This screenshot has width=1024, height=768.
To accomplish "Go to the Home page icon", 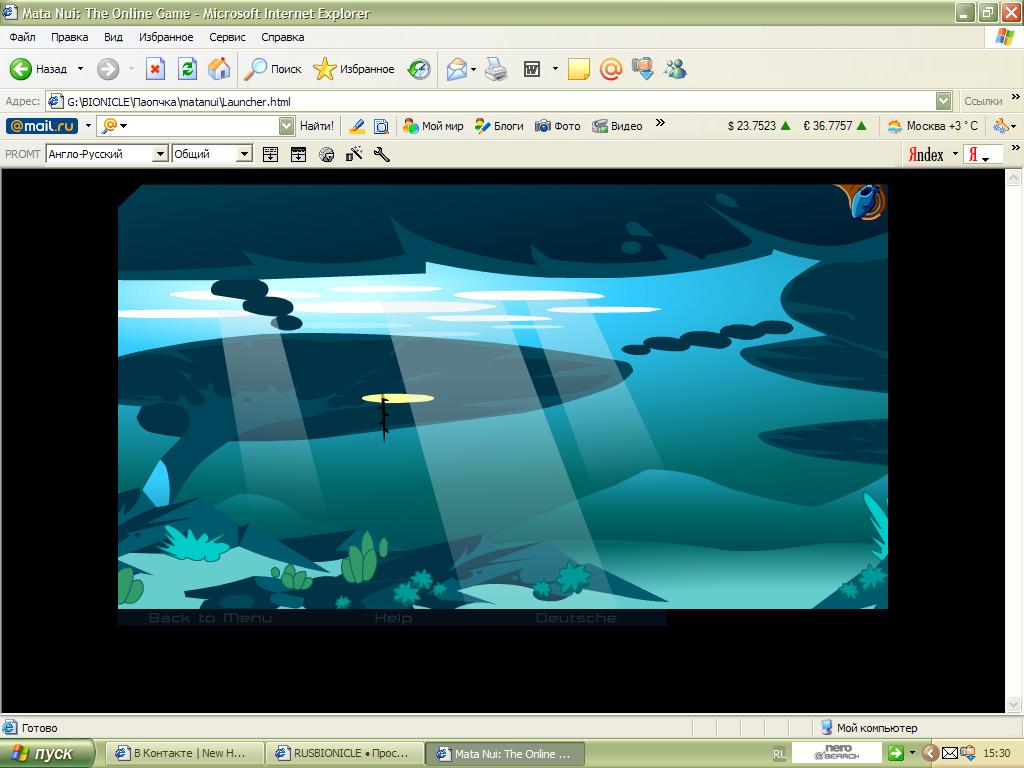I will coord(219,69).
